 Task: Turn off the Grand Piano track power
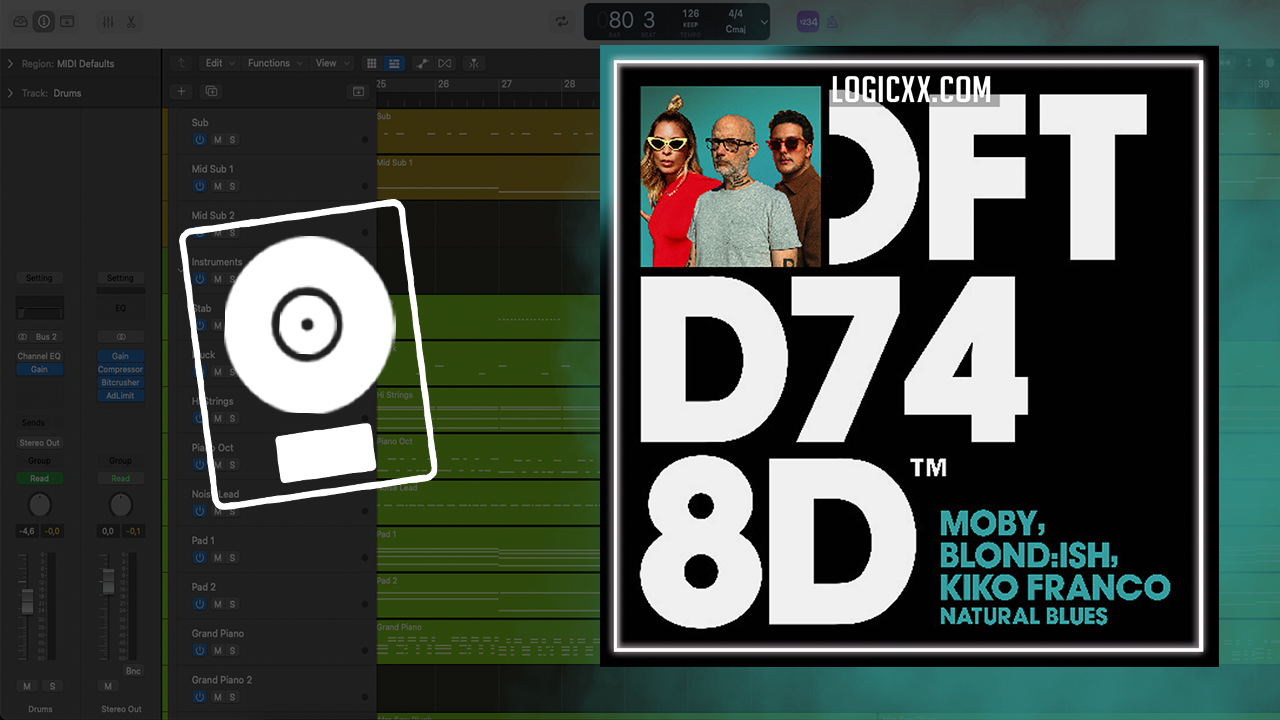coord(199,650)
